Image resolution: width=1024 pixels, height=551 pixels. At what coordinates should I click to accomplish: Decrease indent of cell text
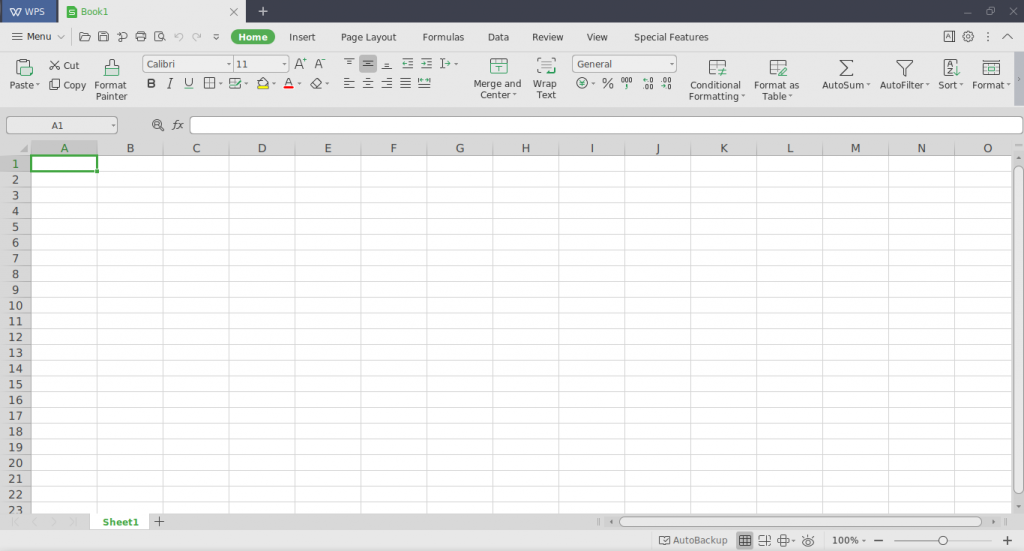pos(408,63)
